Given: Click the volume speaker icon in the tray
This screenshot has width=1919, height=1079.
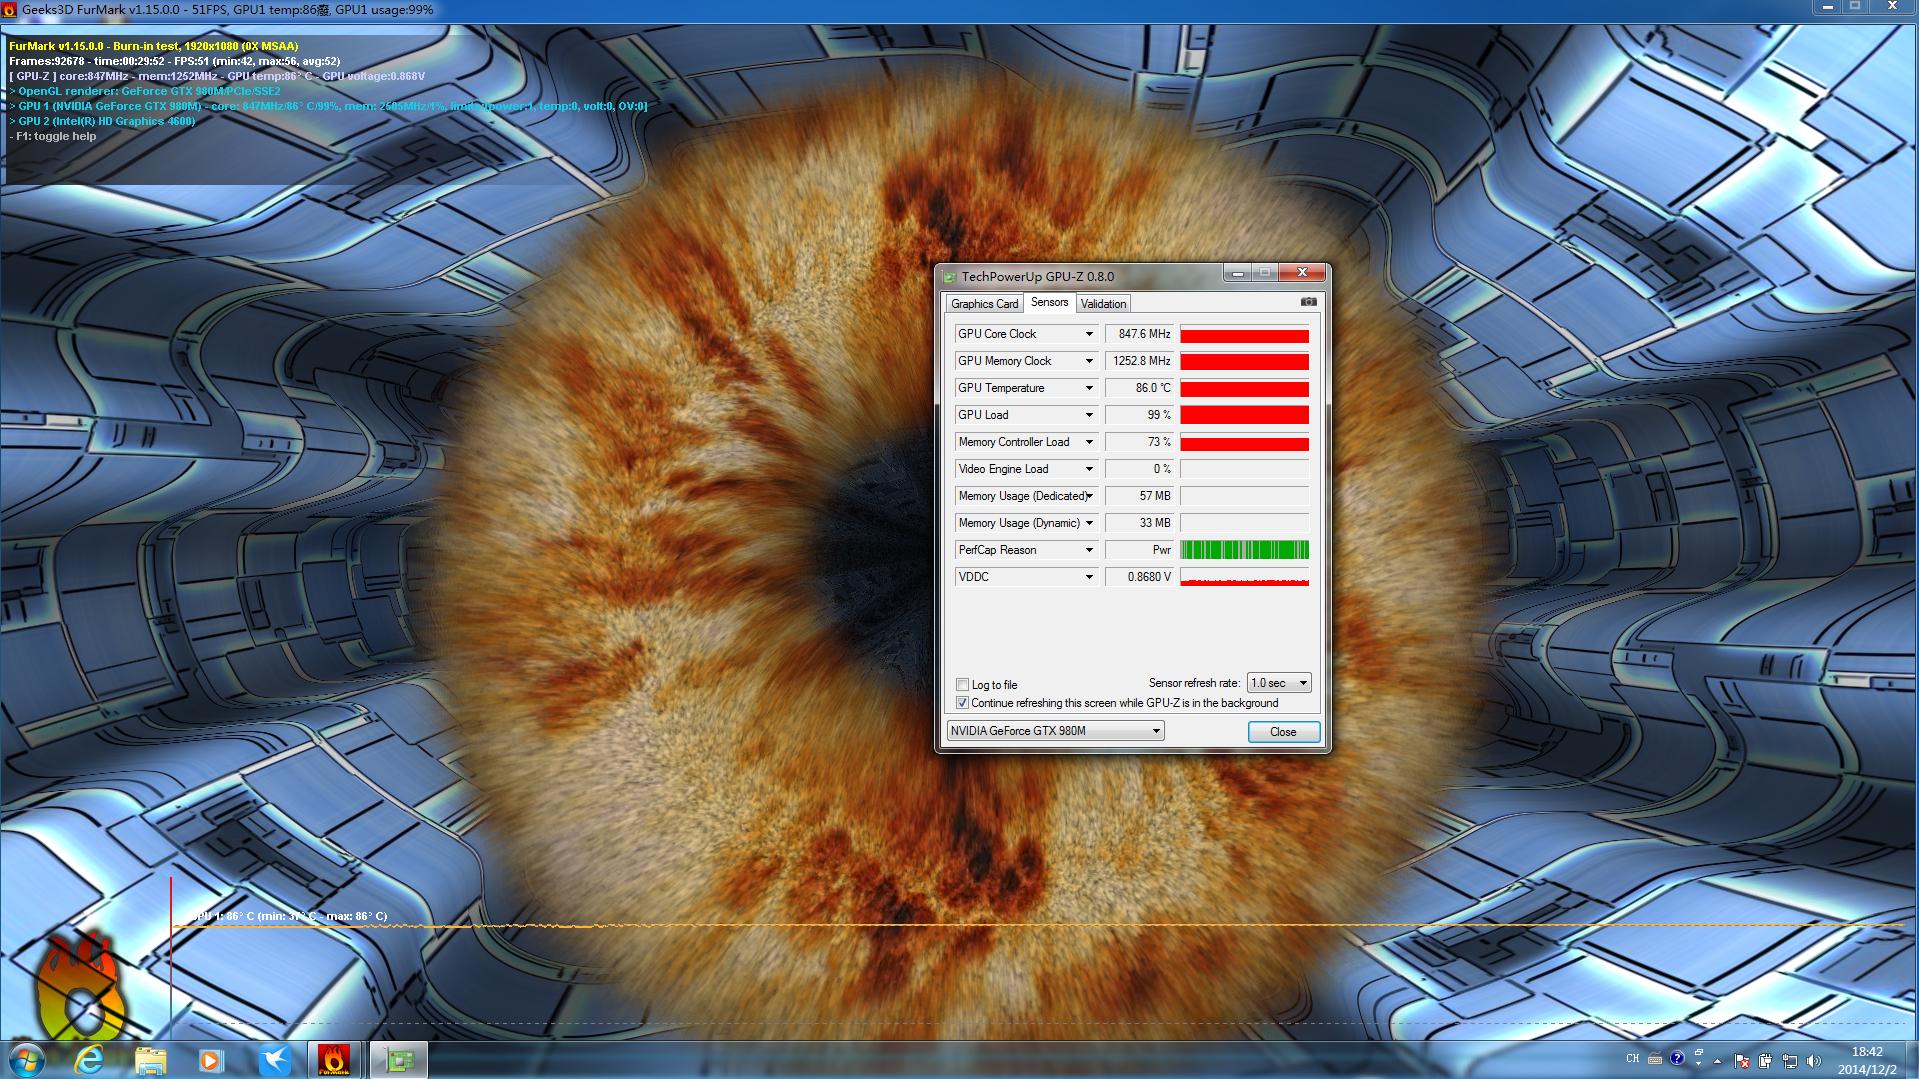Looking at the screenshot, I should pos(1812,1061).
